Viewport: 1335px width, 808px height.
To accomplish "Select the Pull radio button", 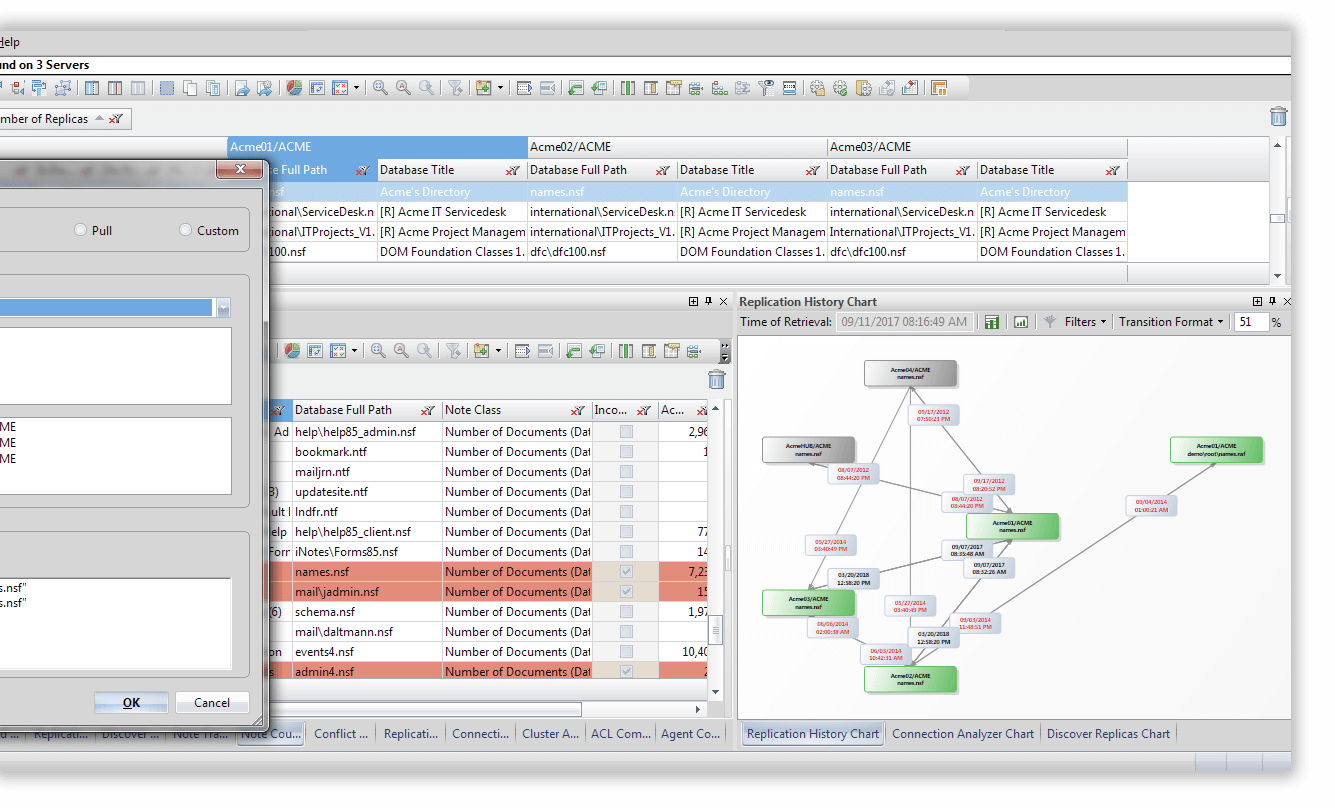I will point(81,230).
